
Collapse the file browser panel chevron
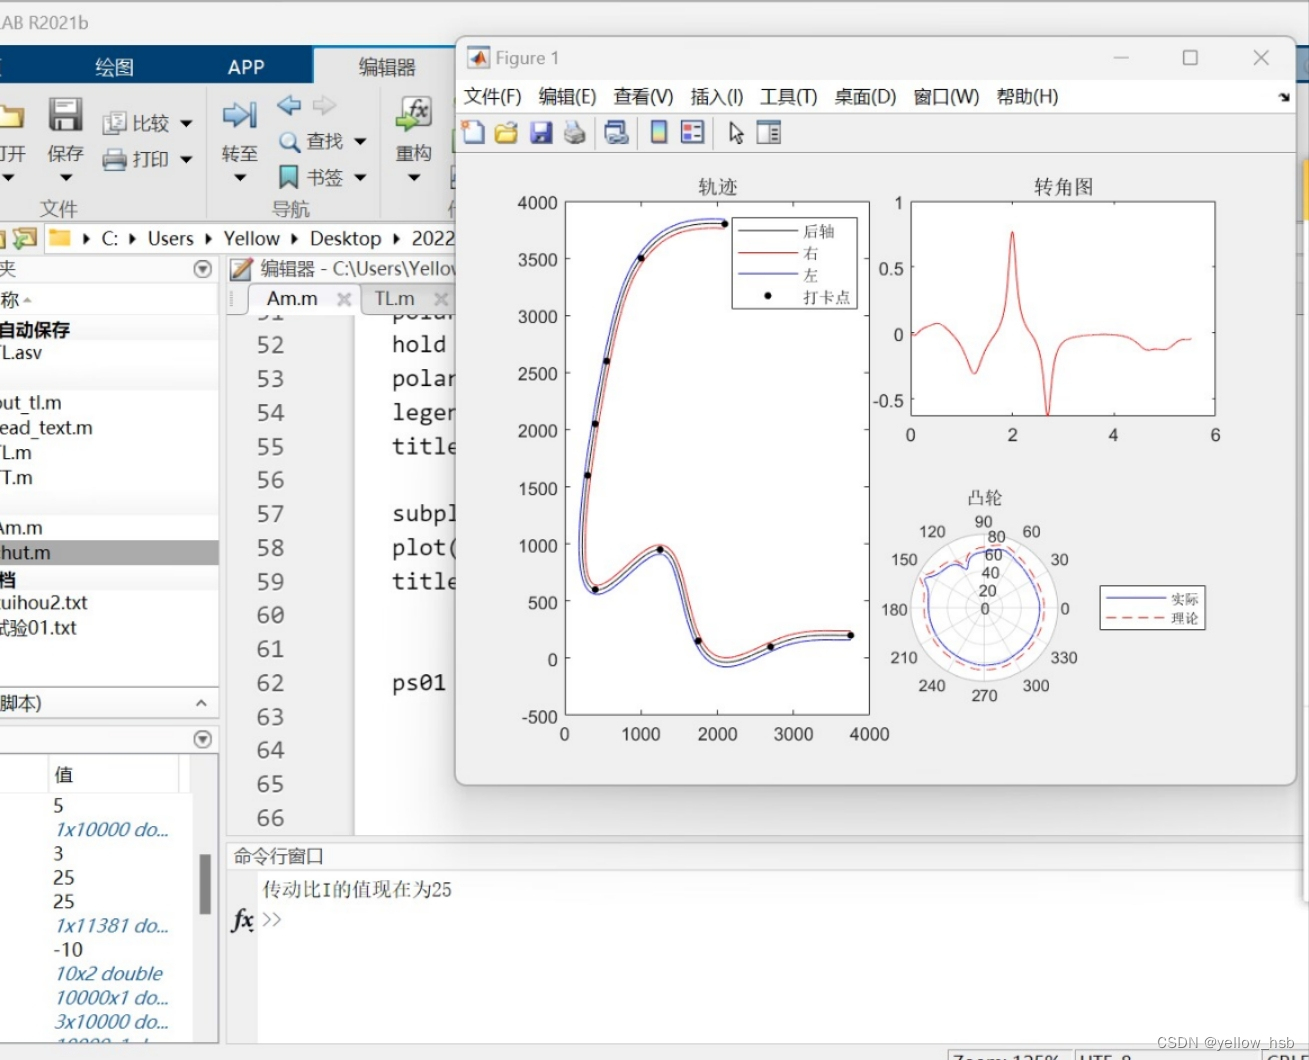pyautogui.click(x=202, y=268)
